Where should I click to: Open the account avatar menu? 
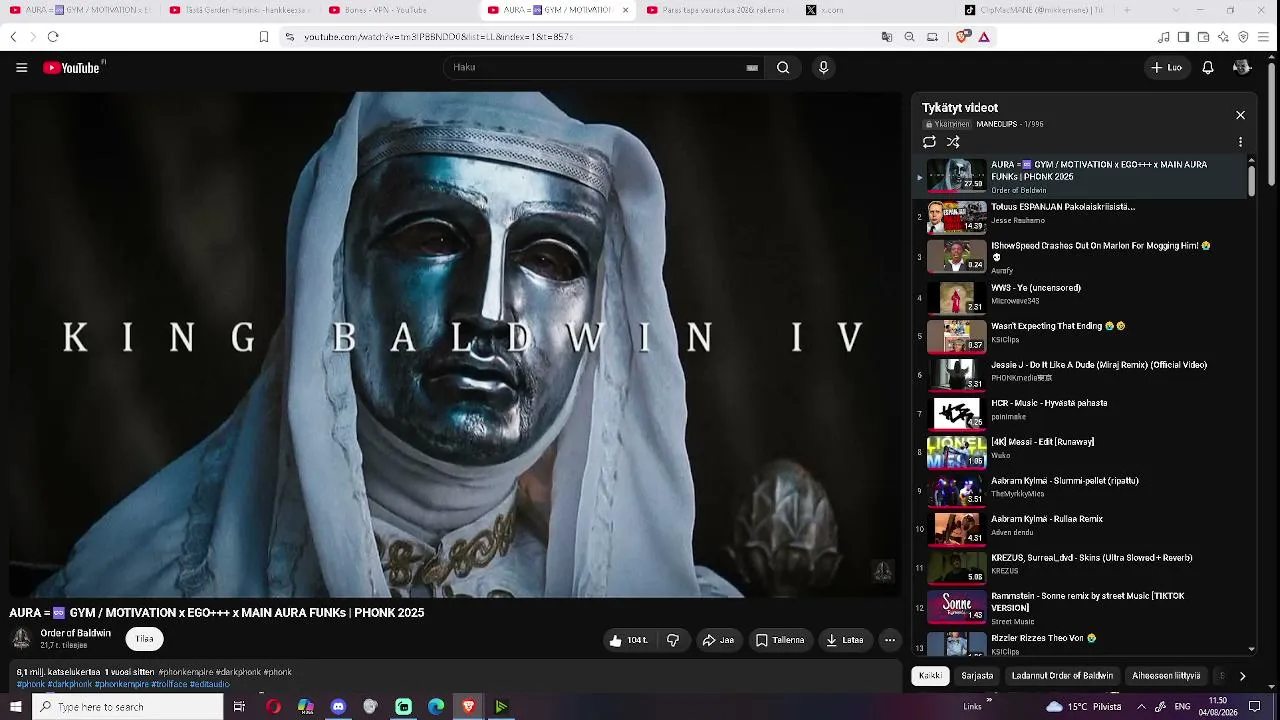pos(1242,68)
